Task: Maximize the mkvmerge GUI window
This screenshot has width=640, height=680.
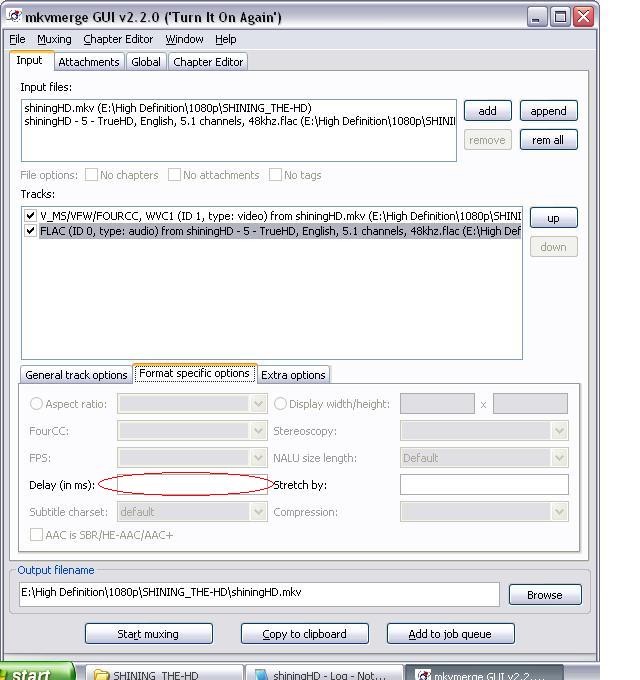Action: pos(560,18)
